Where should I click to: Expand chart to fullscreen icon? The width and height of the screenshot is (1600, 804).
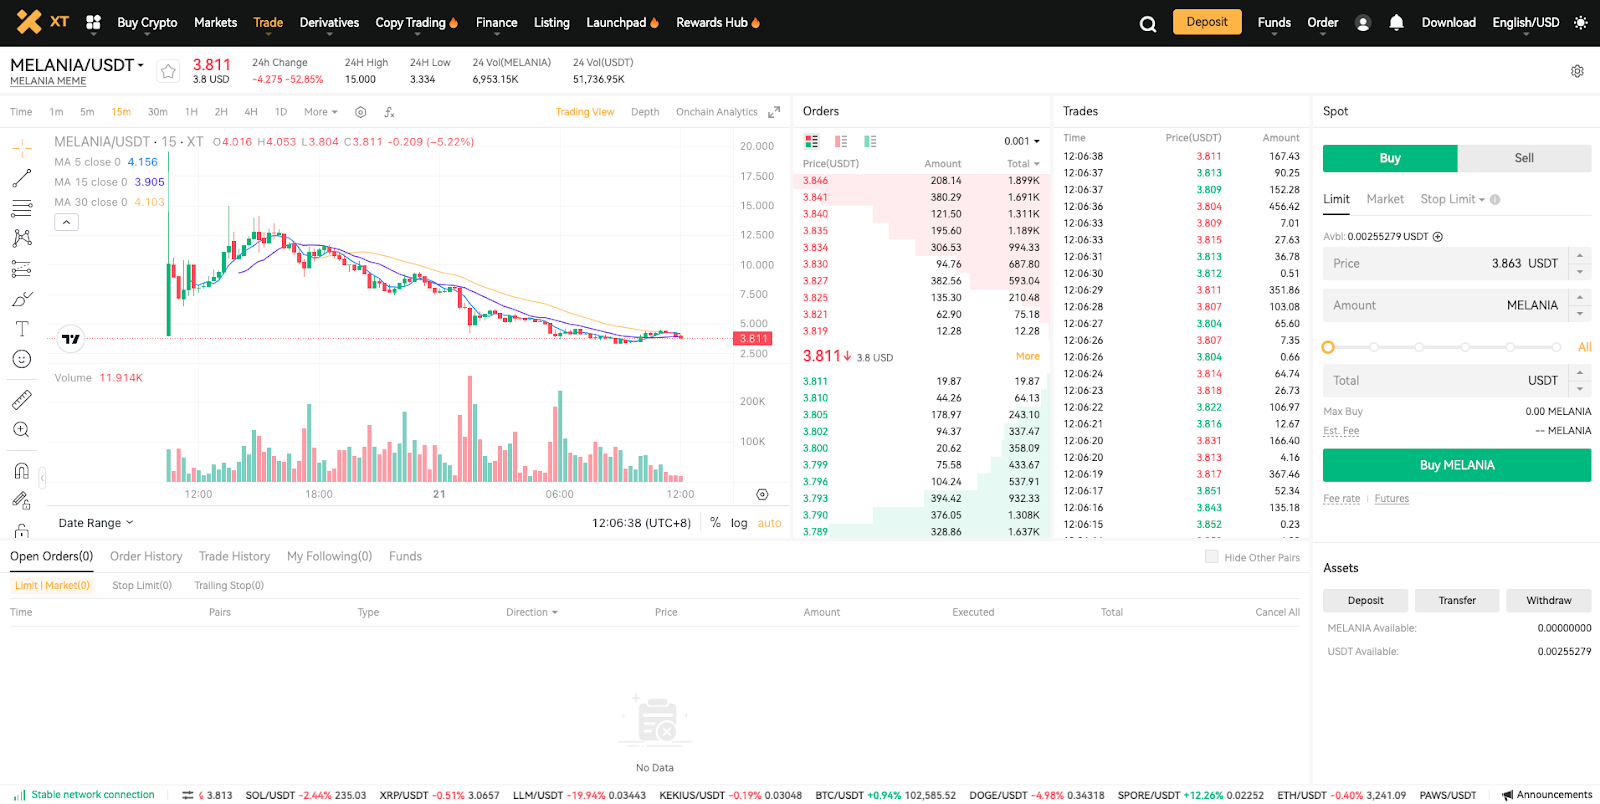[x=774, y=112]
